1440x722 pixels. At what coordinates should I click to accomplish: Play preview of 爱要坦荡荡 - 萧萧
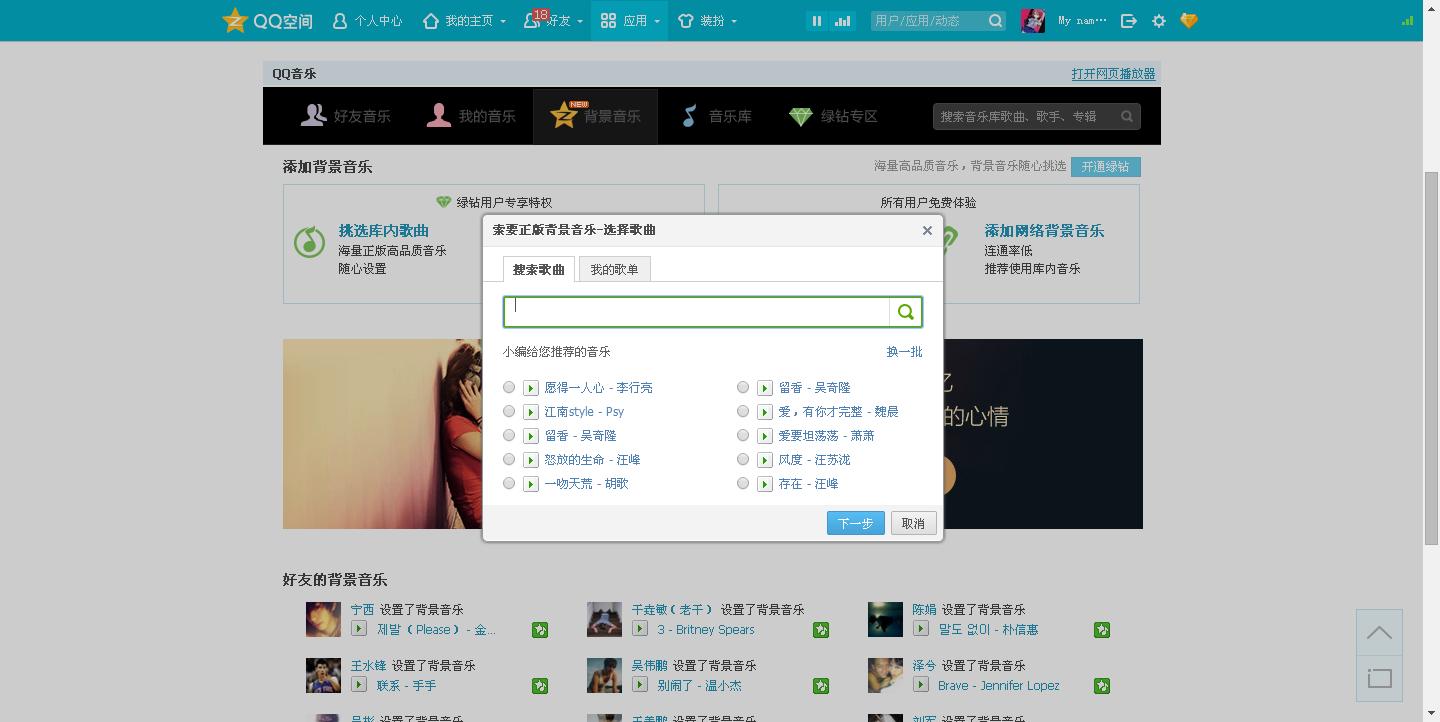coord(765,436)
